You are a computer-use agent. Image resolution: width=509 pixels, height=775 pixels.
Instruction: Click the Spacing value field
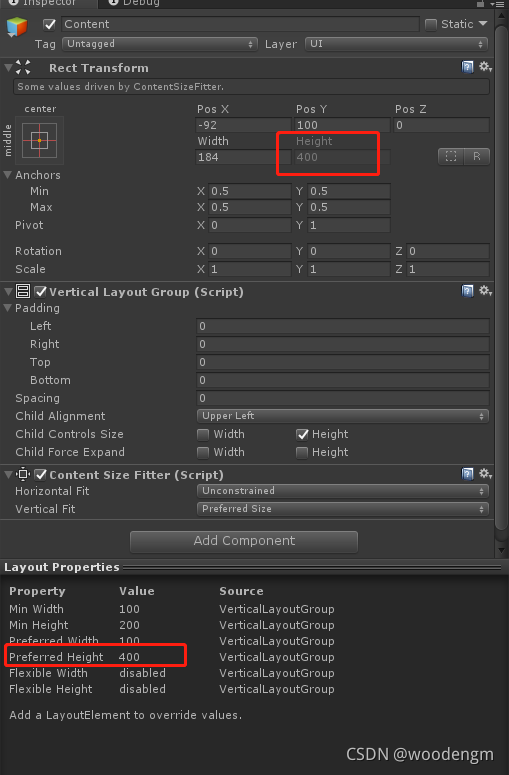(x=342, y=398)
